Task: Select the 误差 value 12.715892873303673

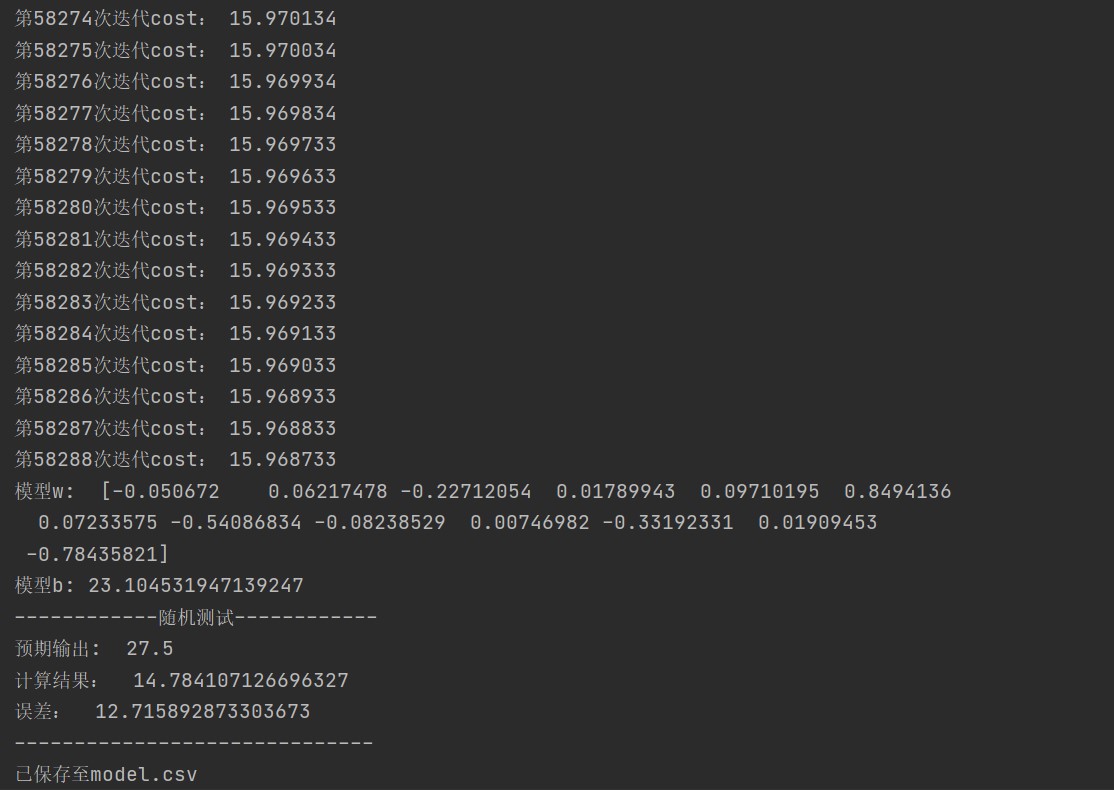Action: coord(202,712)
